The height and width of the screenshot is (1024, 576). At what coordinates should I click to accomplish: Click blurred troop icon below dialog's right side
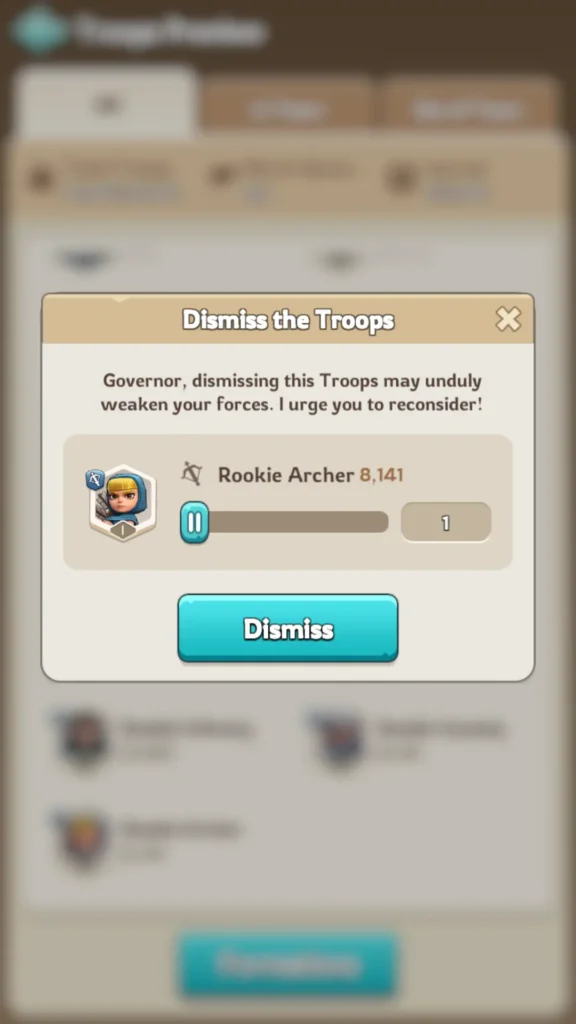pyautogui.click(x=340, y=739)
